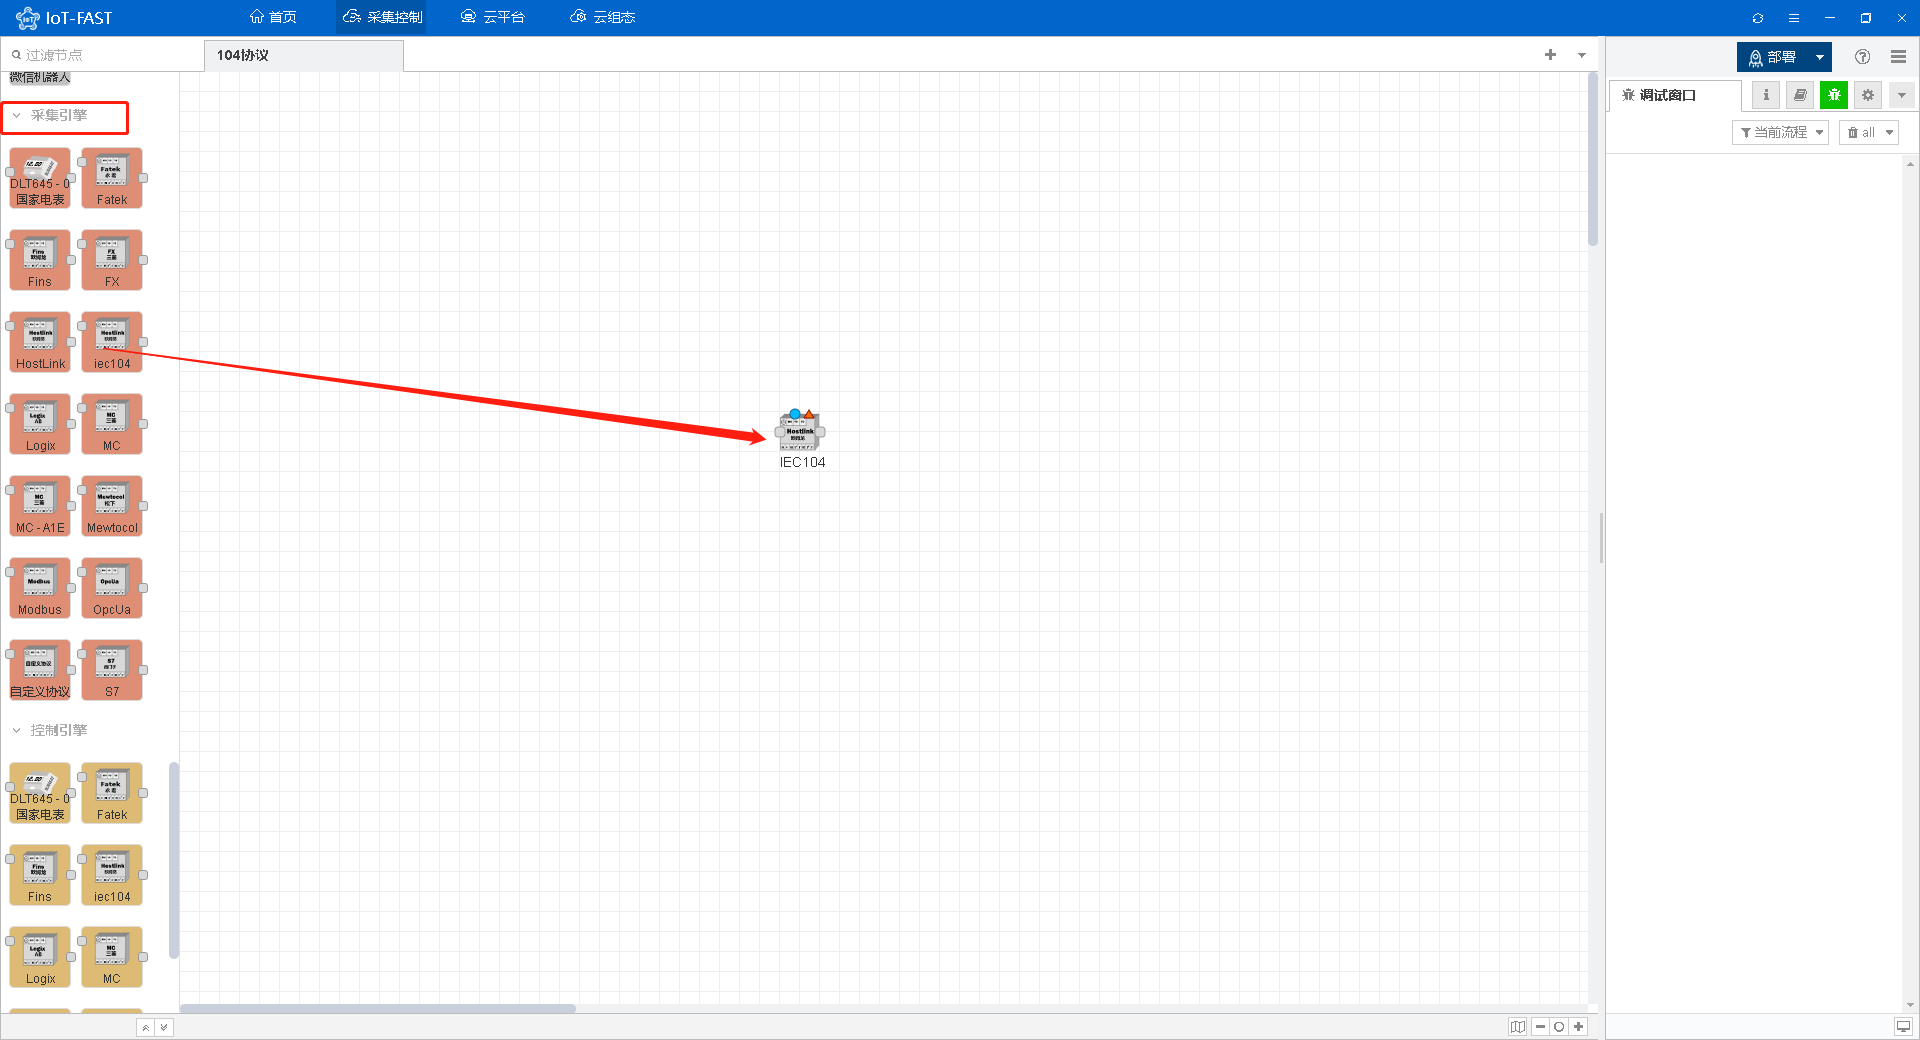
Task: Click the palette vertical scrollbar
Action: coord(174,860)
